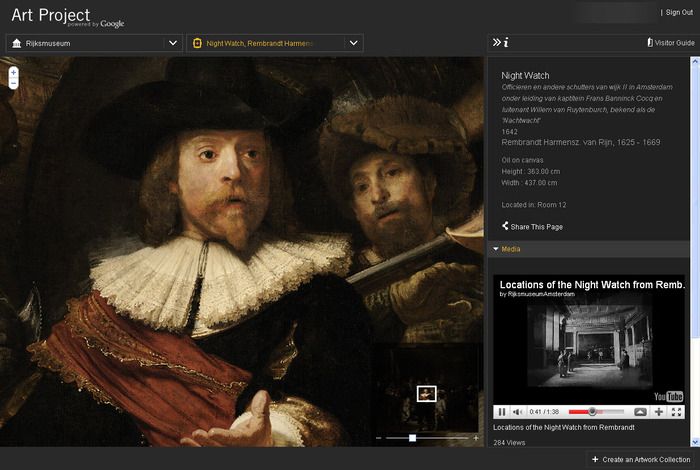700x470 pixels.
Task: Open the video player pop-up menu arrow
Action: 640,412
